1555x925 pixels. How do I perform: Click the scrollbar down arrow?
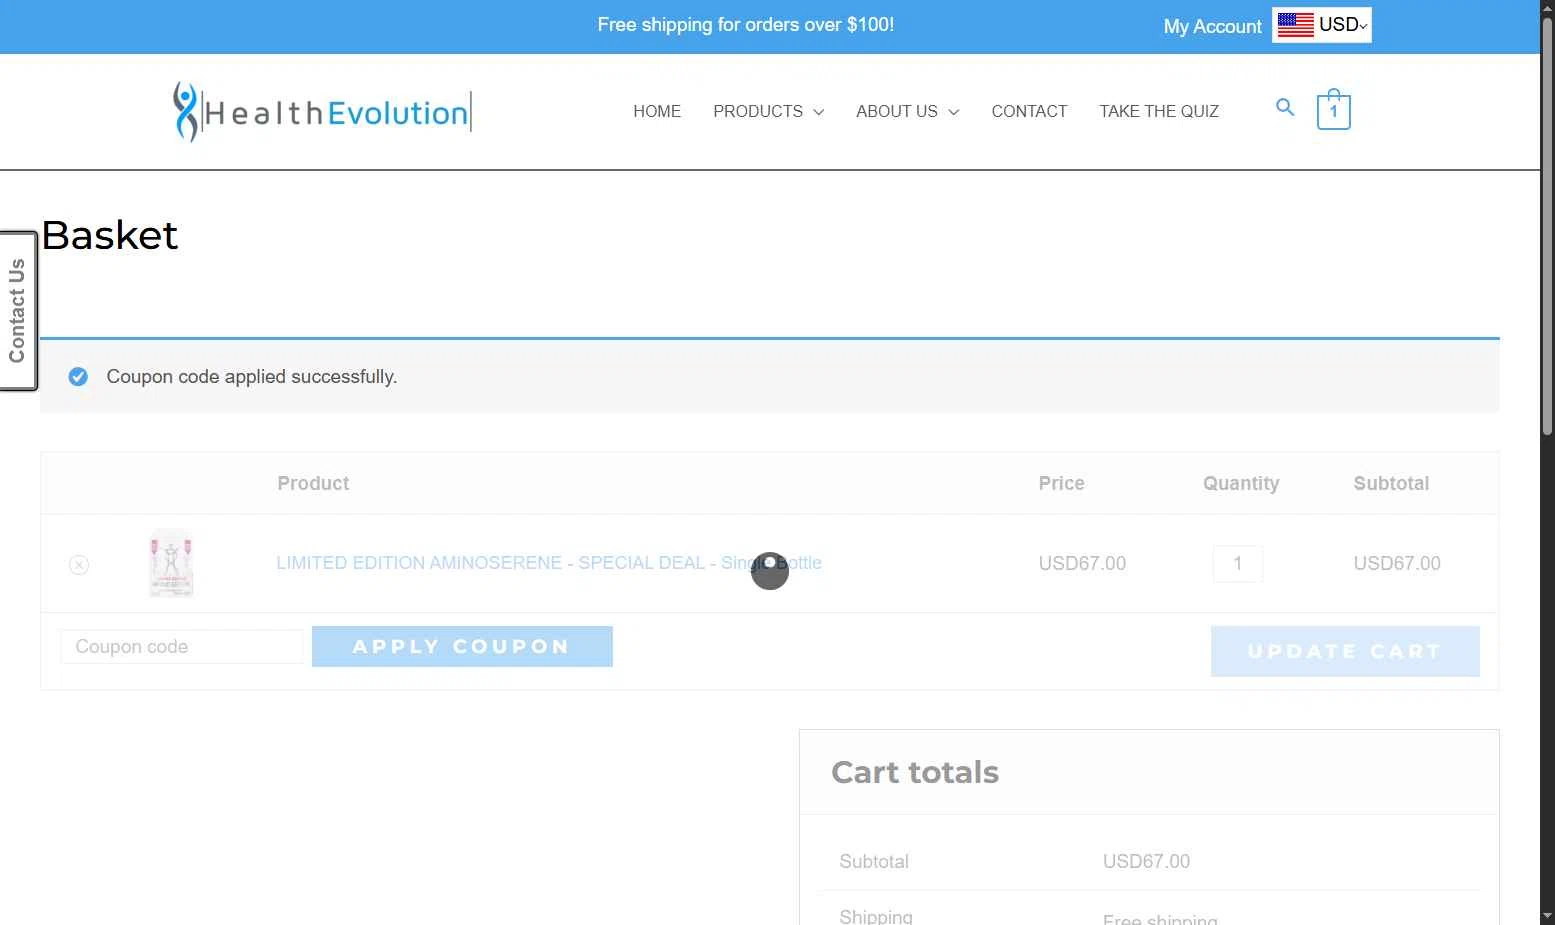coord(1547,916)
